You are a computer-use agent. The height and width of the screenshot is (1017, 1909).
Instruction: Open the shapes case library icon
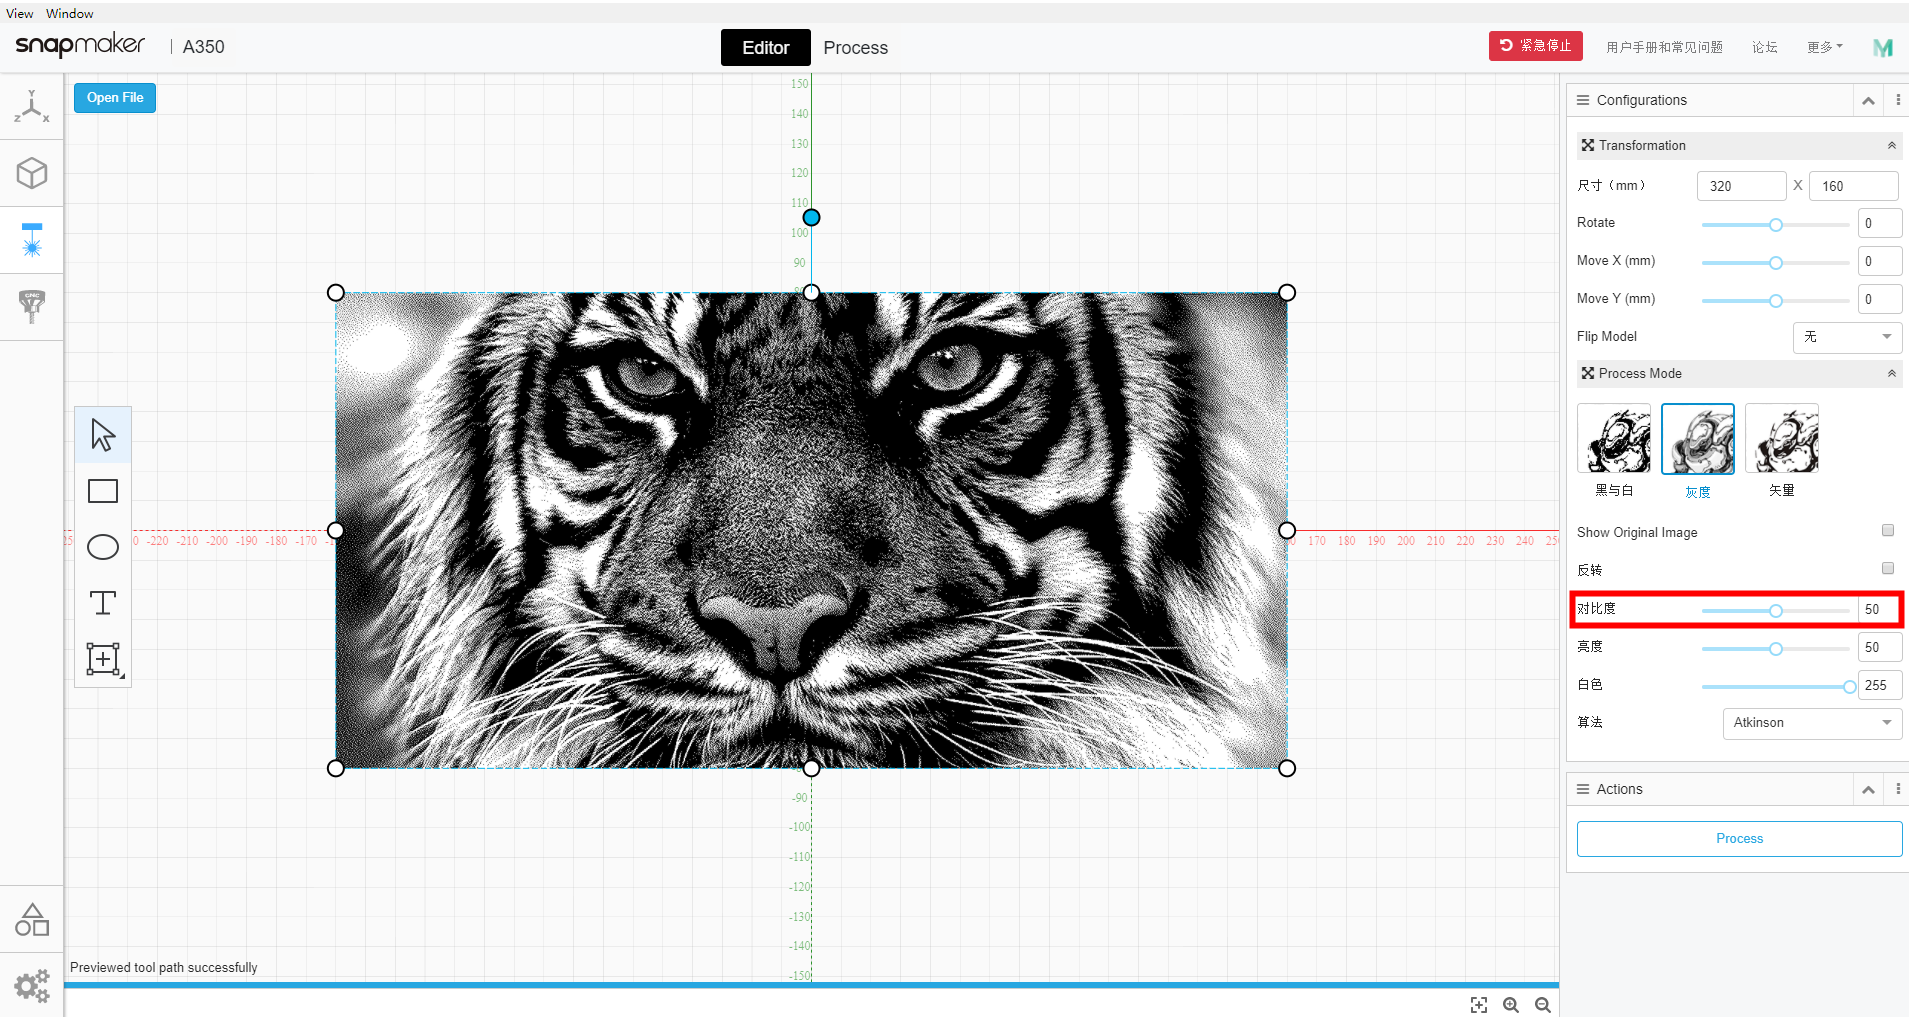(x=32, y=919)
